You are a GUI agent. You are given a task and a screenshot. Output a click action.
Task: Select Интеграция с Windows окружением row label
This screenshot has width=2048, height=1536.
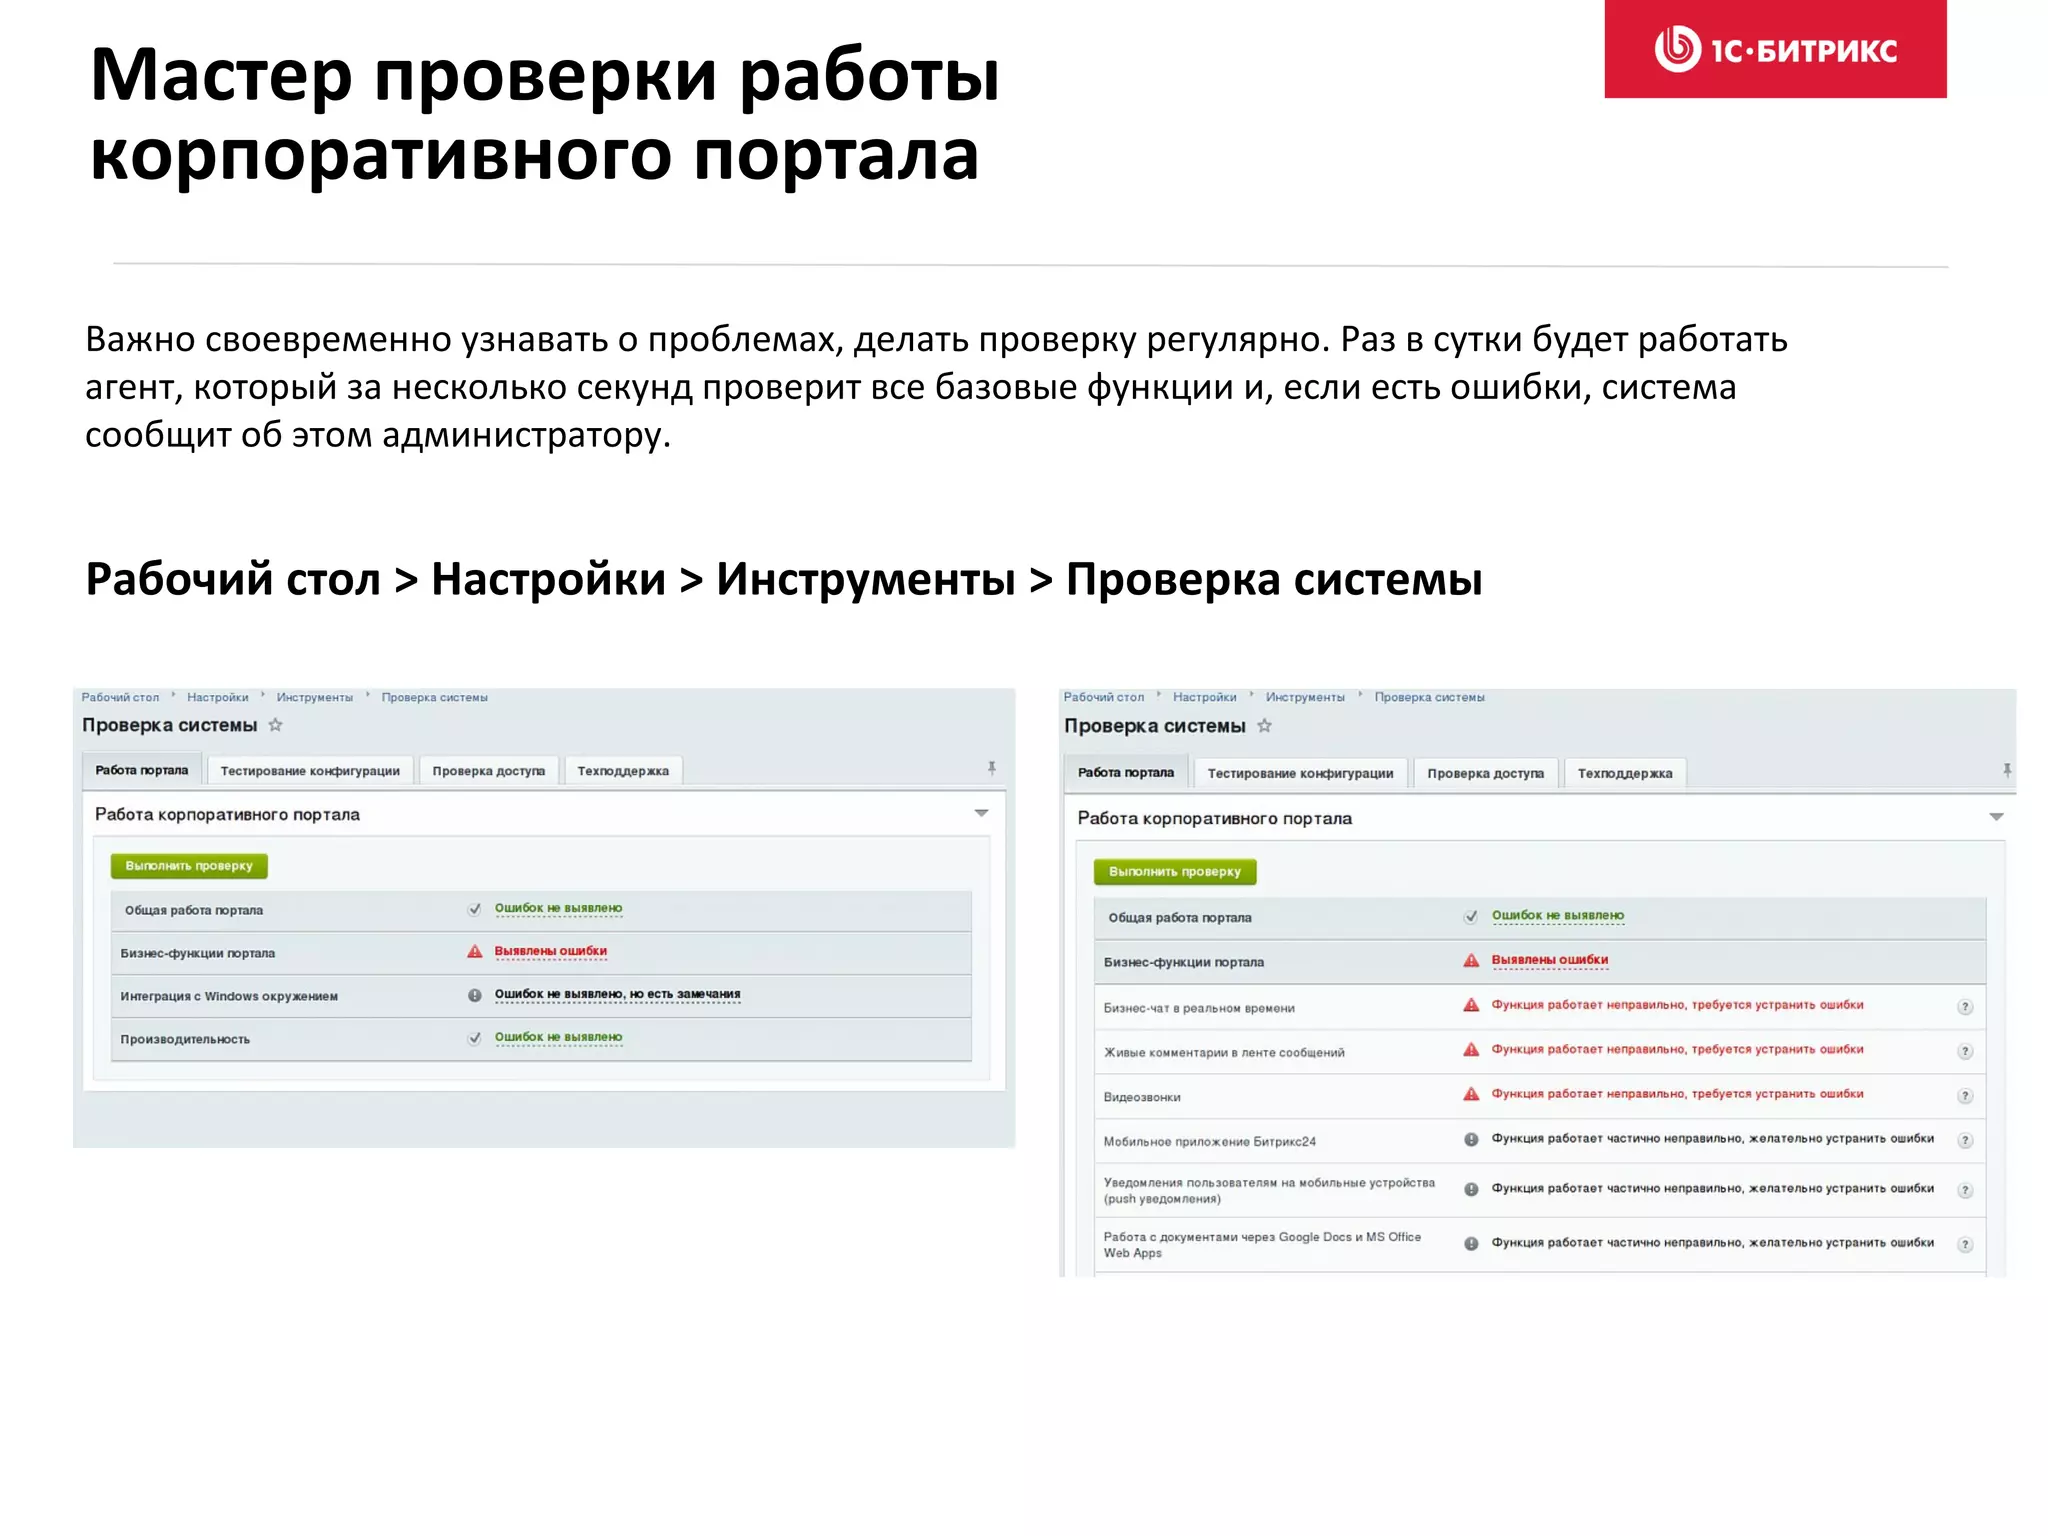pos(229,996)
